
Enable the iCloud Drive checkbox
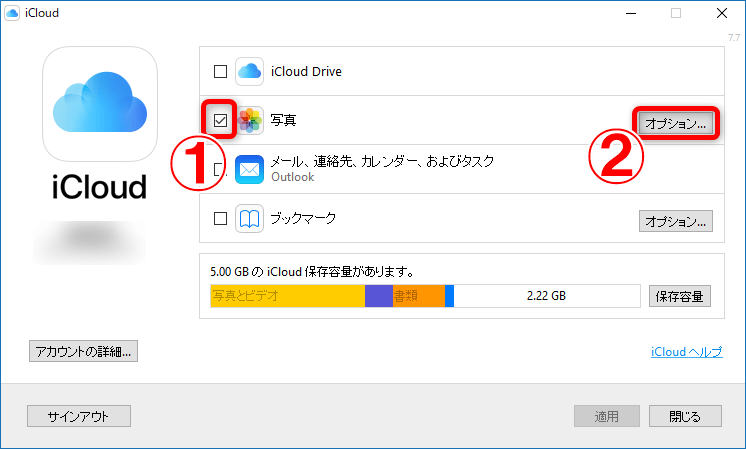[x=220, y=72]
